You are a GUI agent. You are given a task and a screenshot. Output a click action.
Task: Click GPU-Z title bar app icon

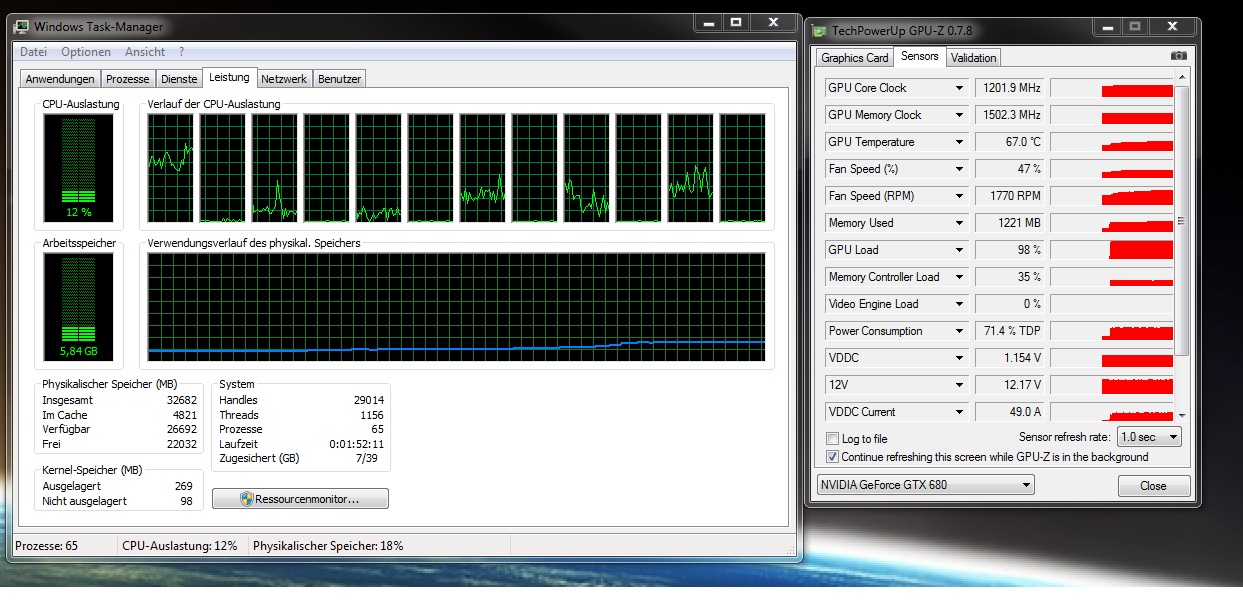819,30
